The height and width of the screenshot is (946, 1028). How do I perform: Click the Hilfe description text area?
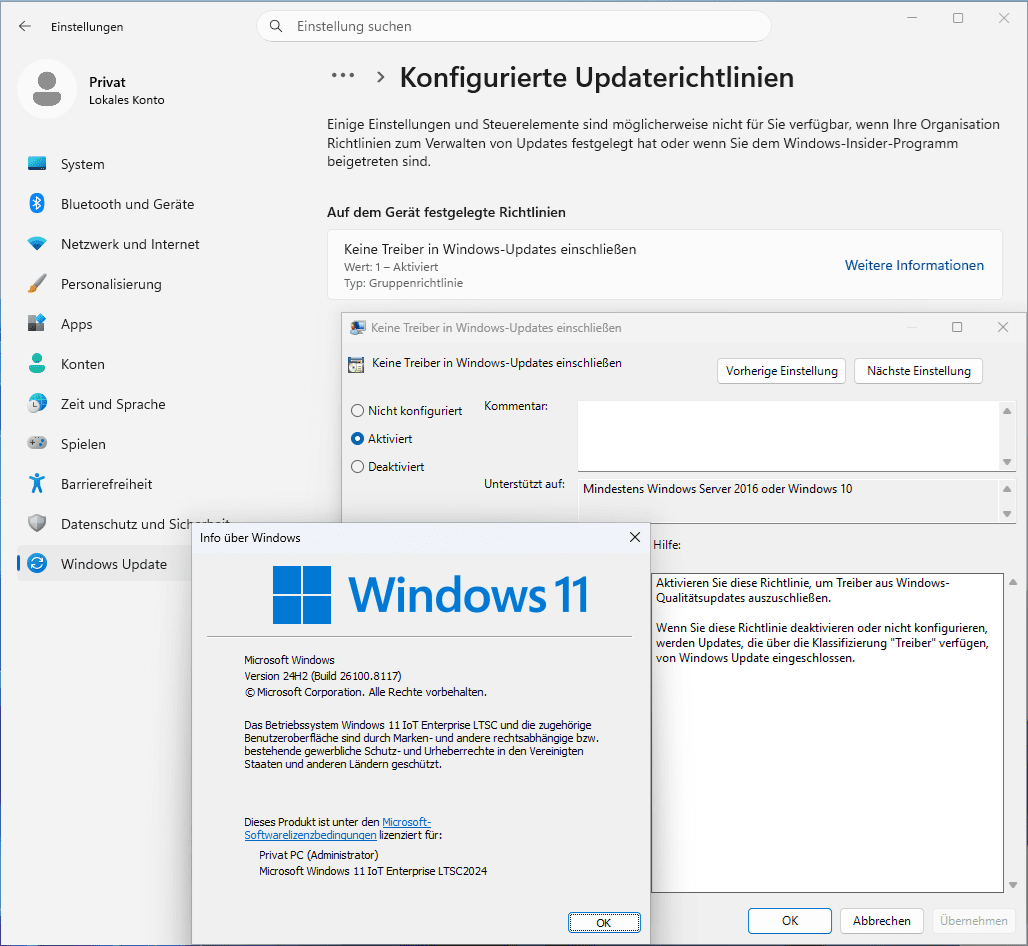coord(827,732)
